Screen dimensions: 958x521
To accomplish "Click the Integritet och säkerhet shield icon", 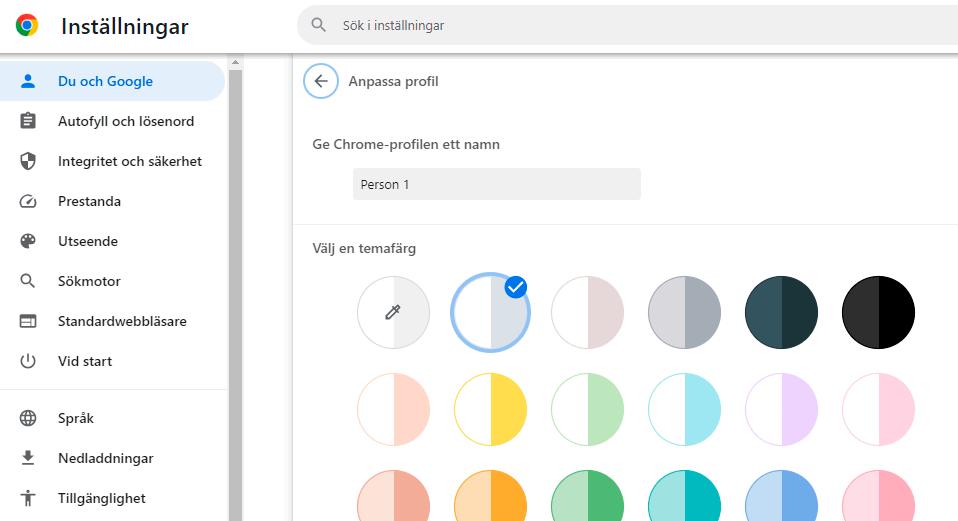I will (x=28, y=161).
